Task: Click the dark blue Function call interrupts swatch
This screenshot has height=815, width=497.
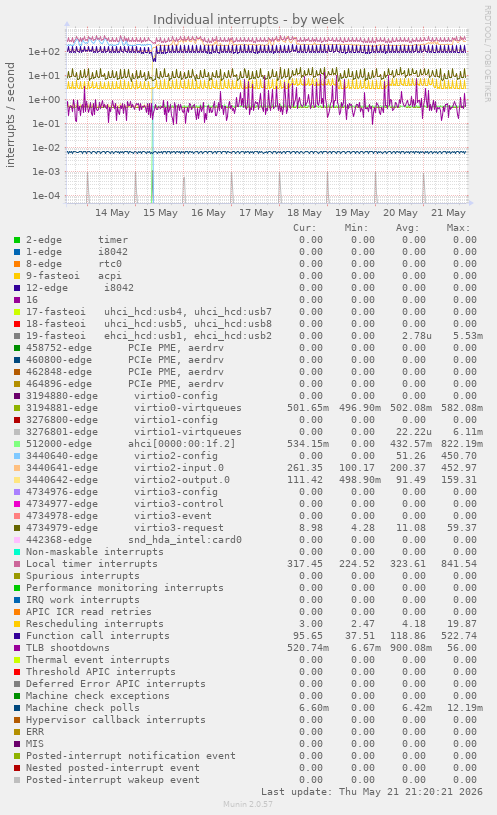Action: click(x=17, y=636)
